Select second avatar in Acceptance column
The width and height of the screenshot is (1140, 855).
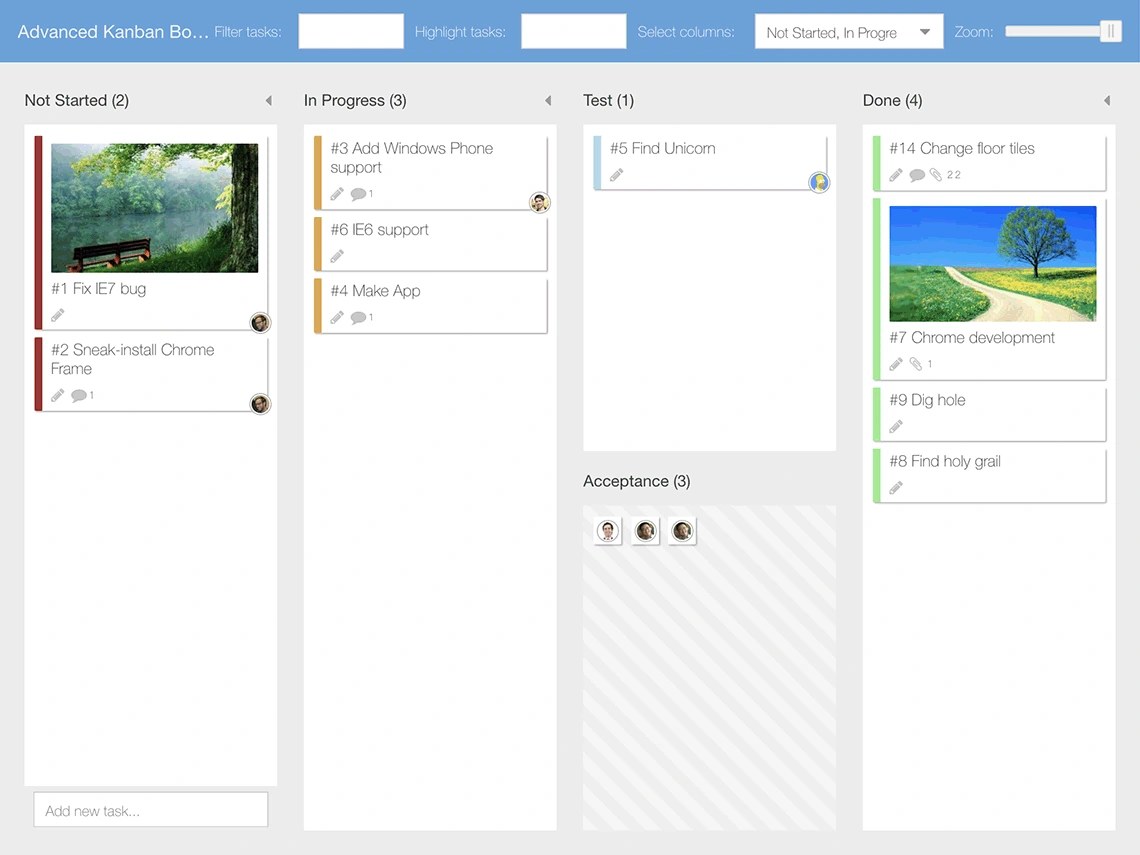[645, 531]
